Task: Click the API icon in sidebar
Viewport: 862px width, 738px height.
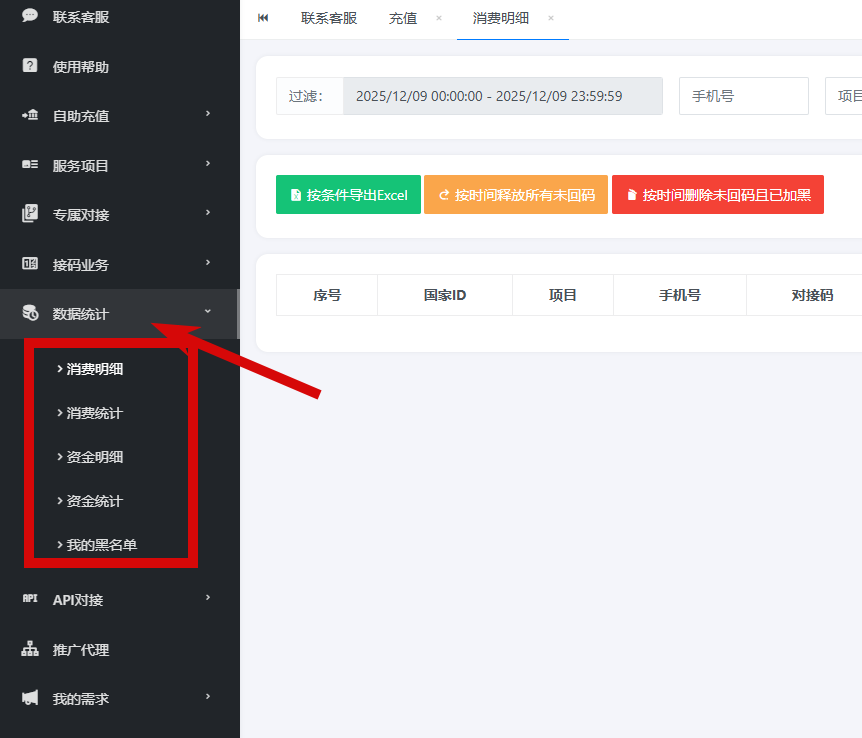Action: coord(30,598)
